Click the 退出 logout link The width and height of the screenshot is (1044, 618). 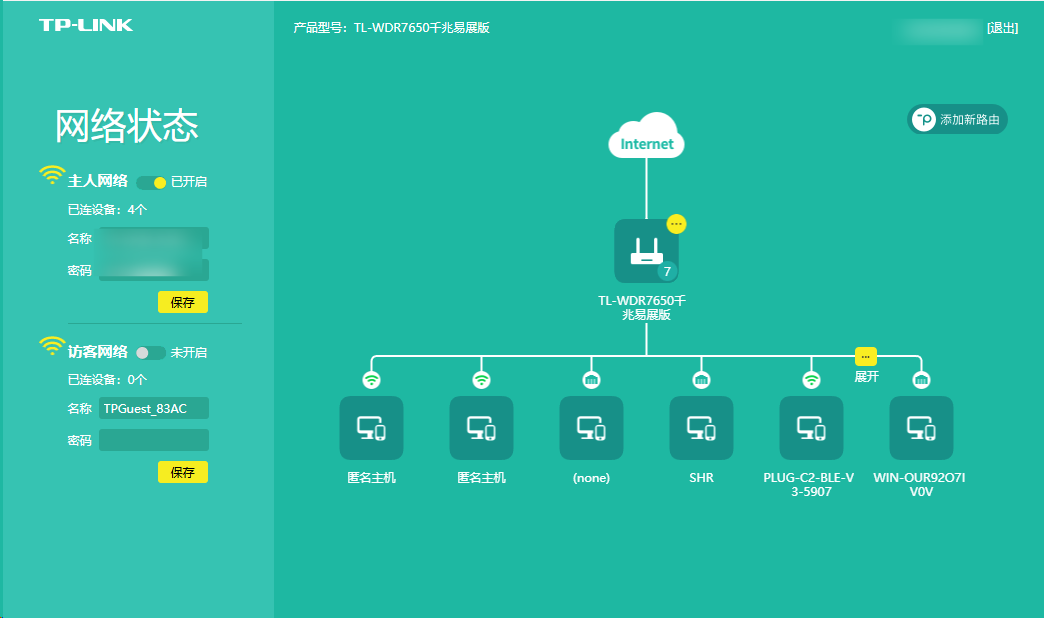[1003, 28]
